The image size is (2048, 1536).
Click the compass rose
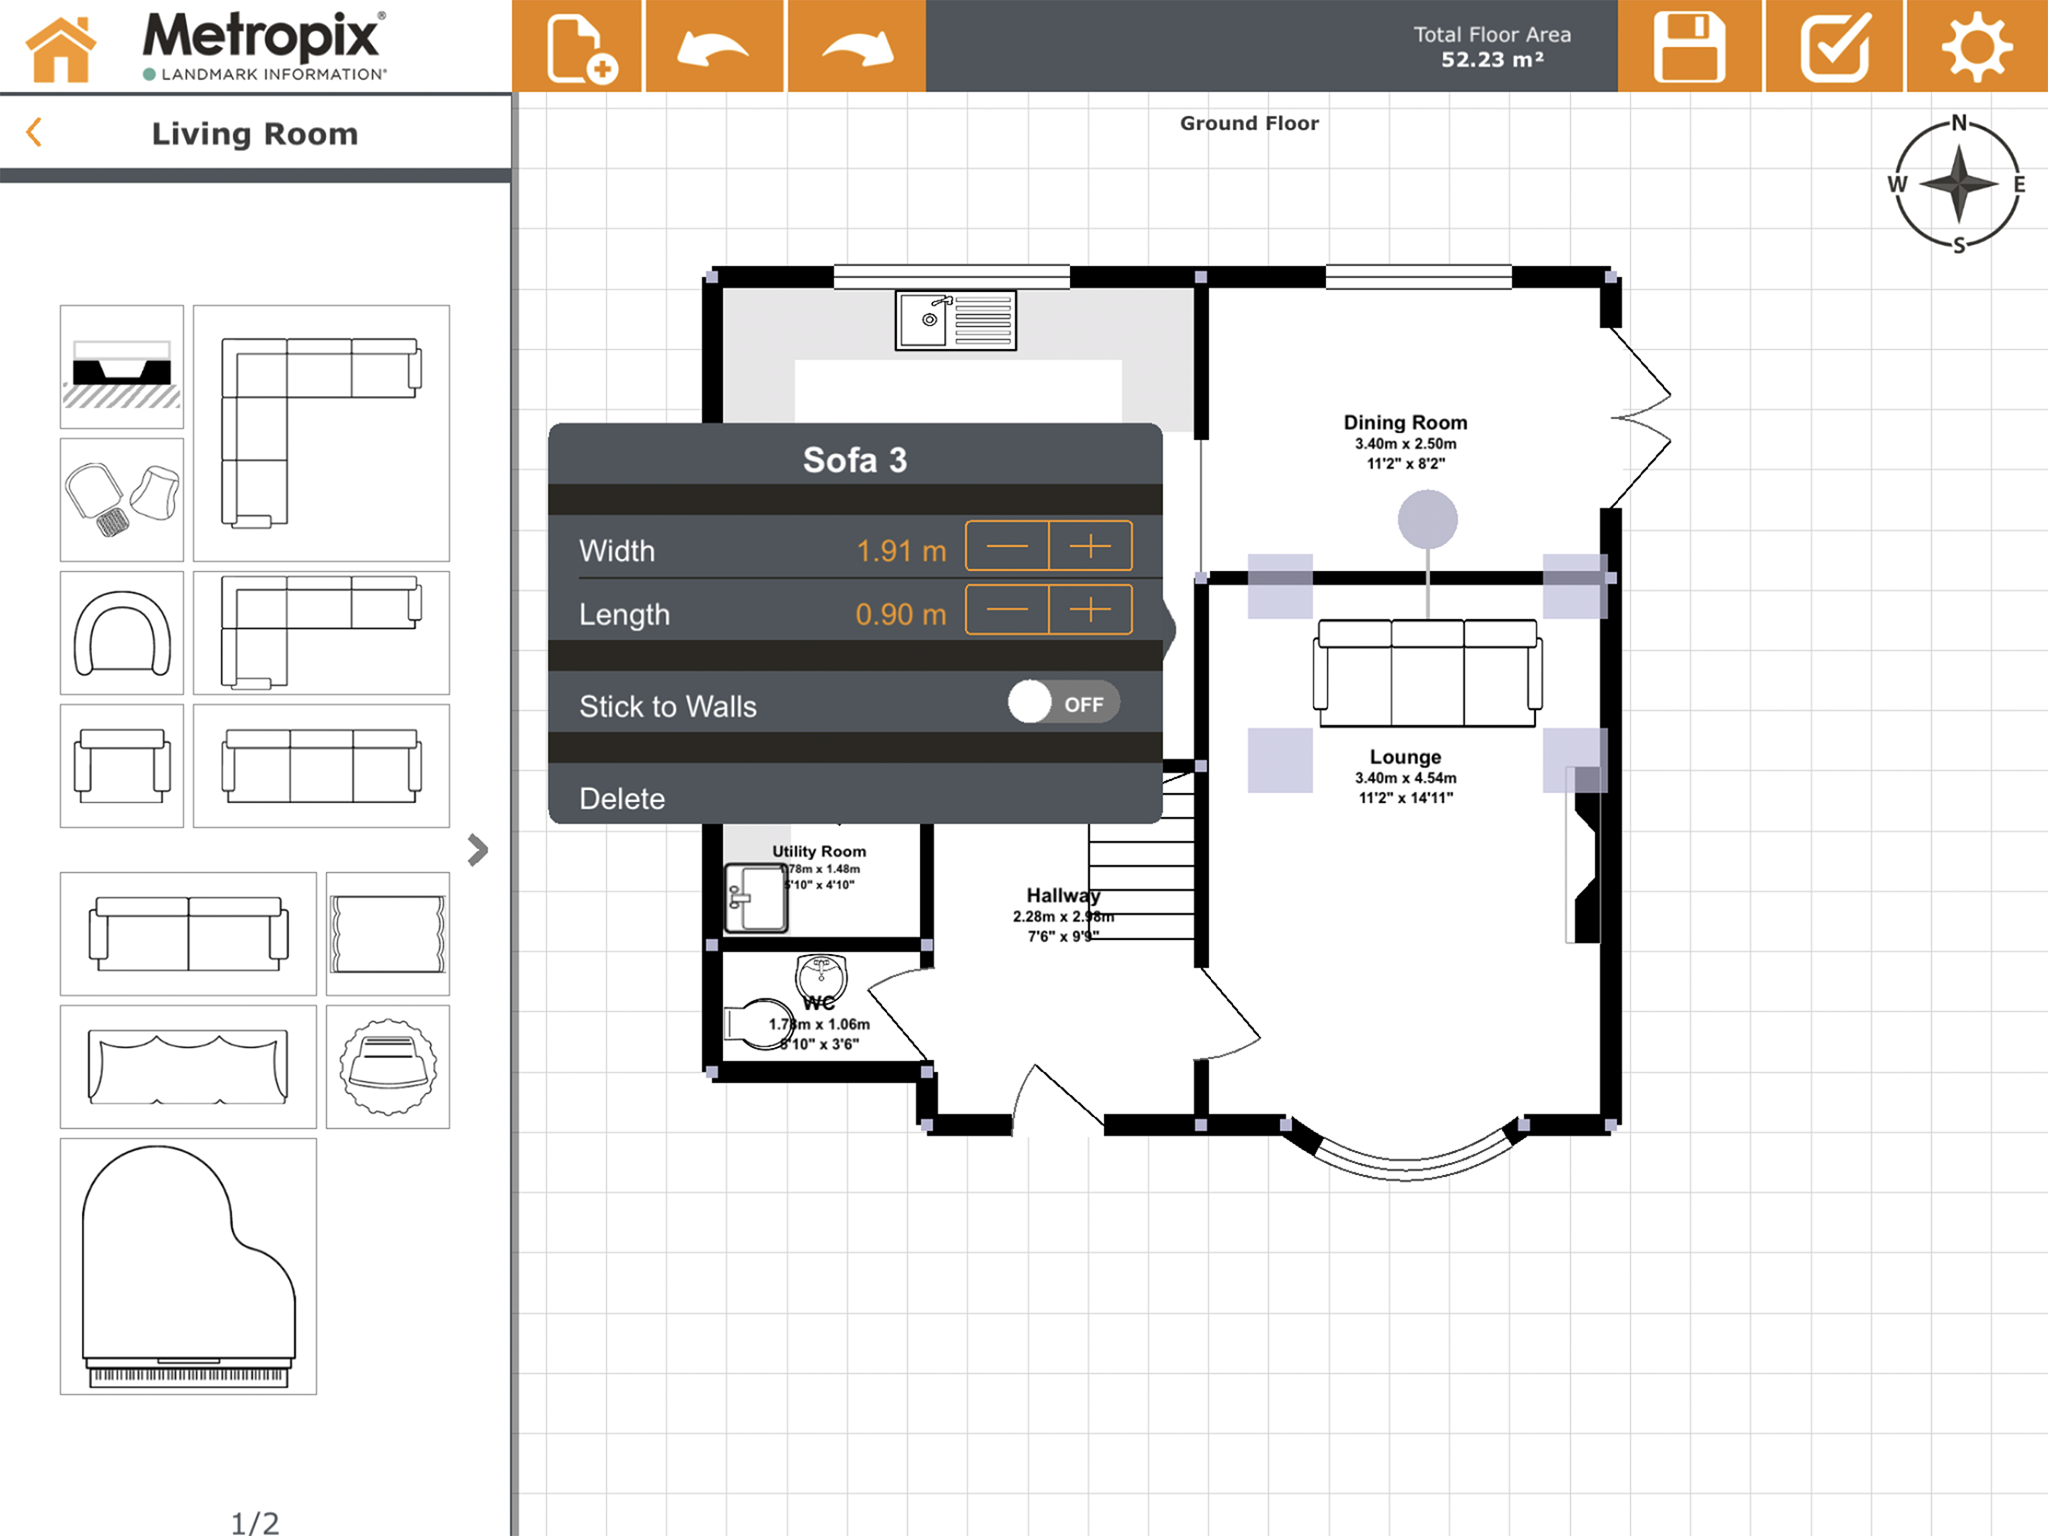tap(1959, 184)
